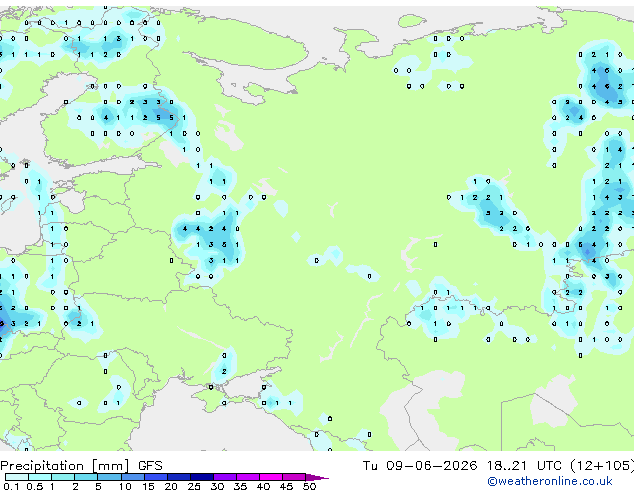Viewport: 634px width, 490px height.
Task: Click the 30–35 mm purple legend box
Action: 225,477
